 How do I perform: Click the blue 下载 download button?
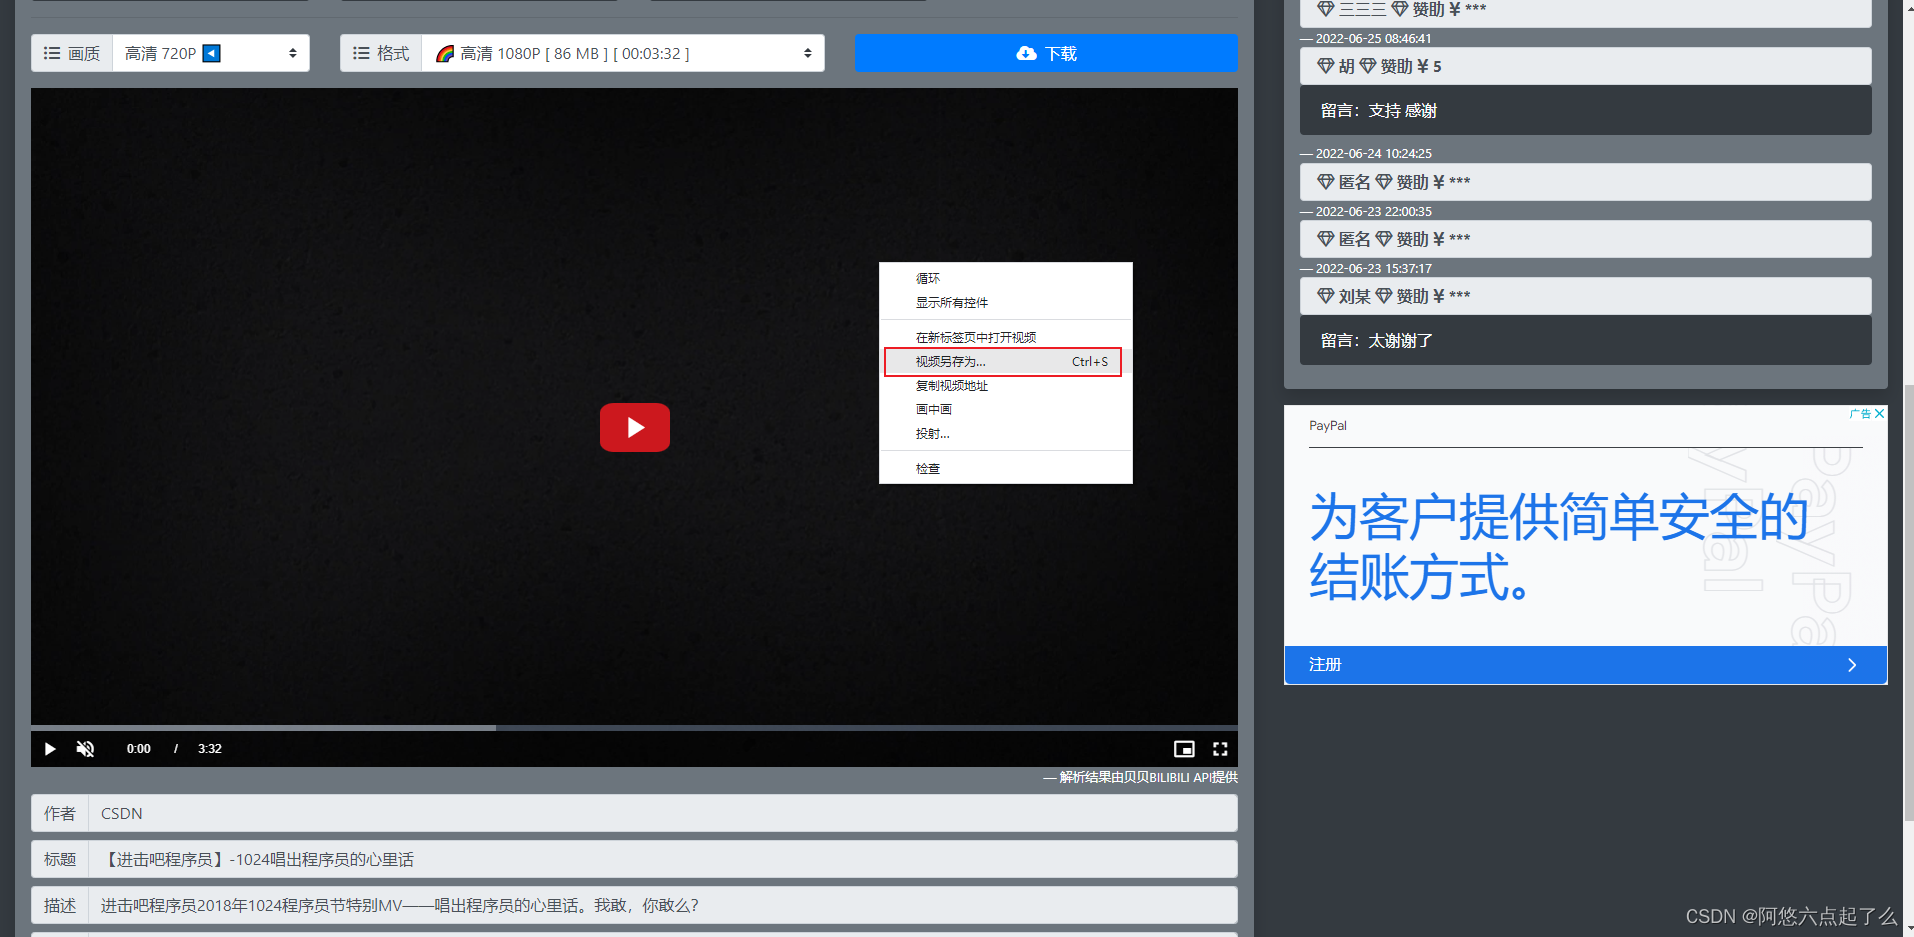click(1046, 53)
